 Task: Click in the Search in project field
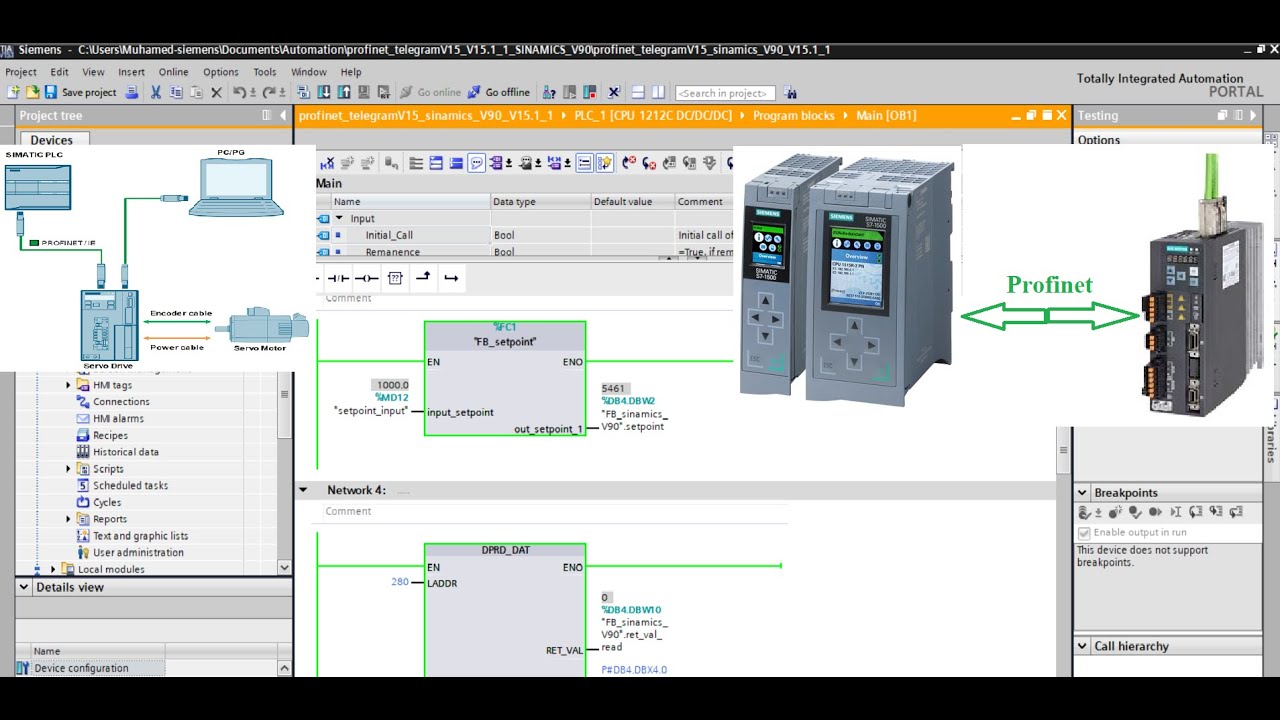pyautogui.click(x=726, y=93)
